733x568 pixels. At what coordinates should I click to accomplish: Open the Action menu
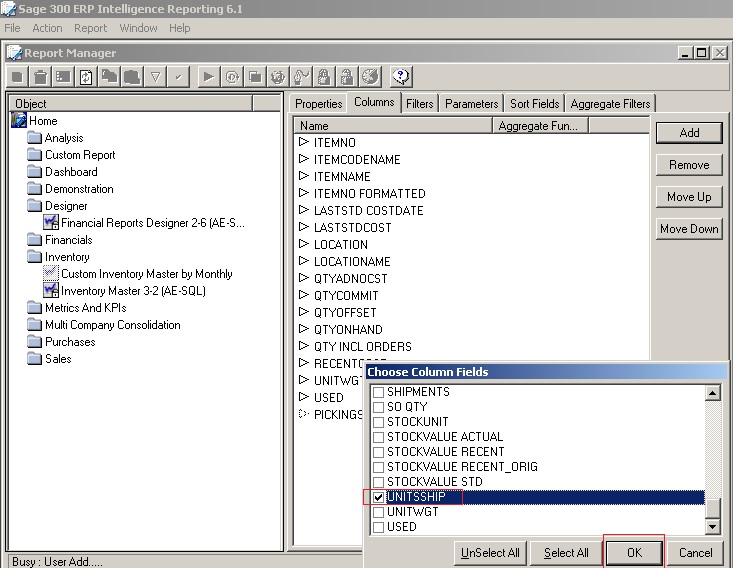47,28
